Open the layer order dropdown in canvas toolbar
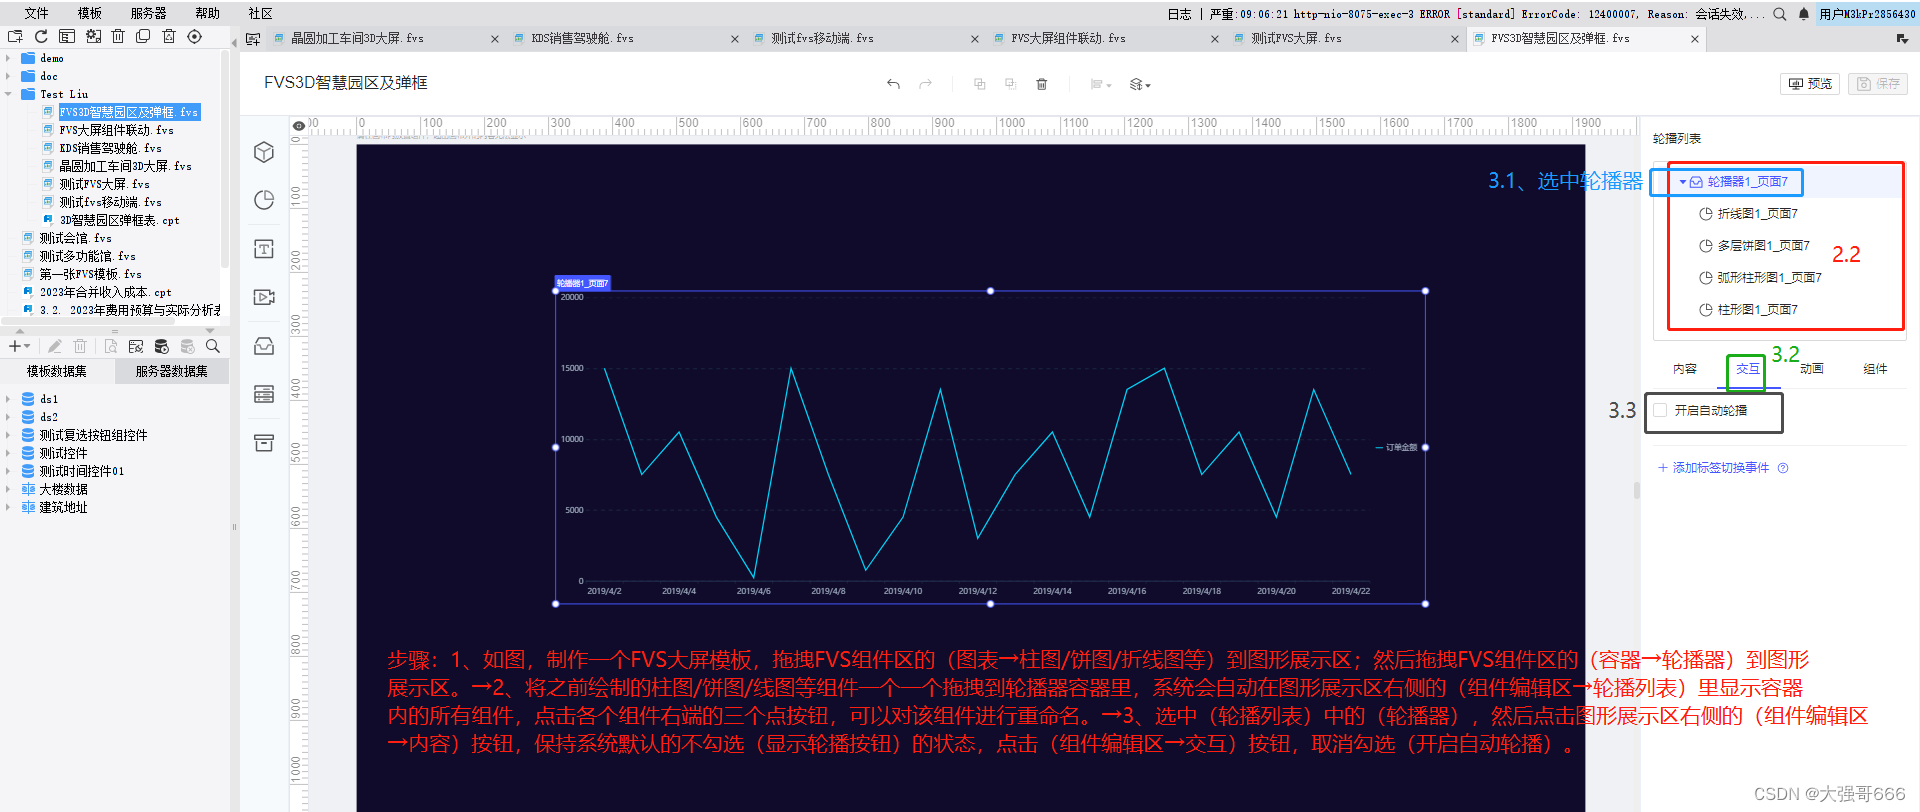 click(x=1140, y=84)
